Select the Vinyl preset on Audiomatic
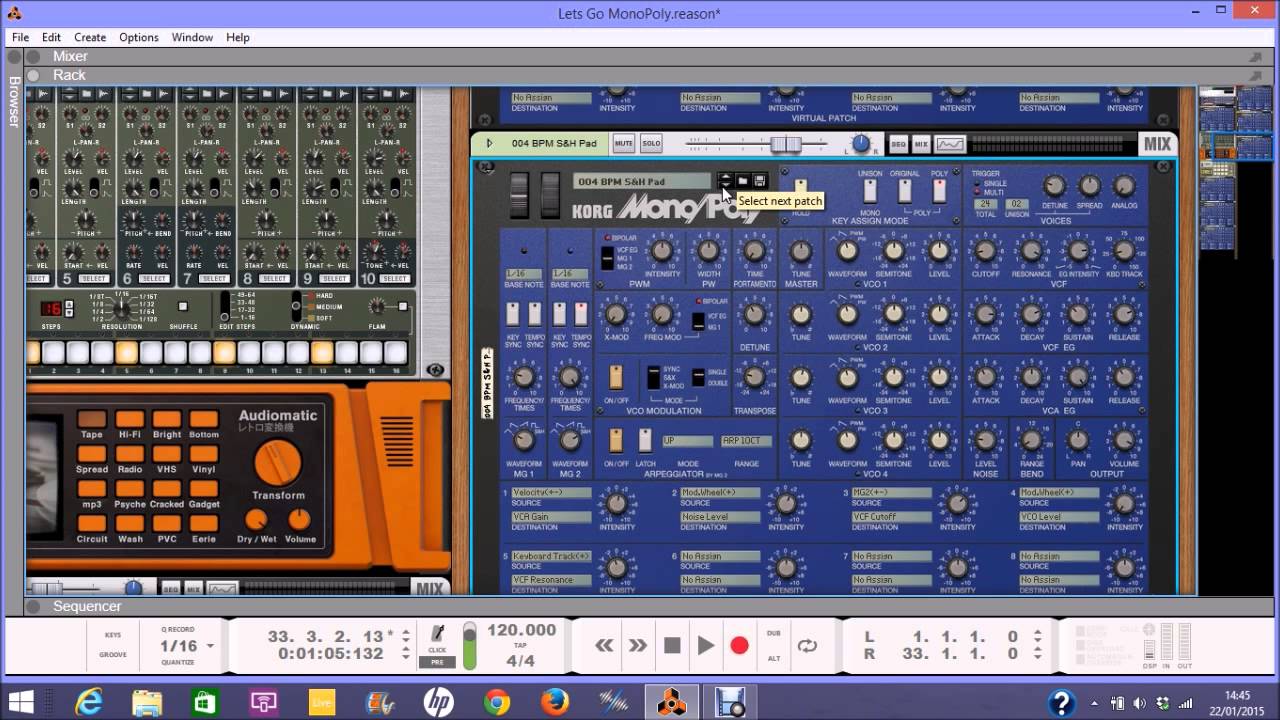 (204, 454)
